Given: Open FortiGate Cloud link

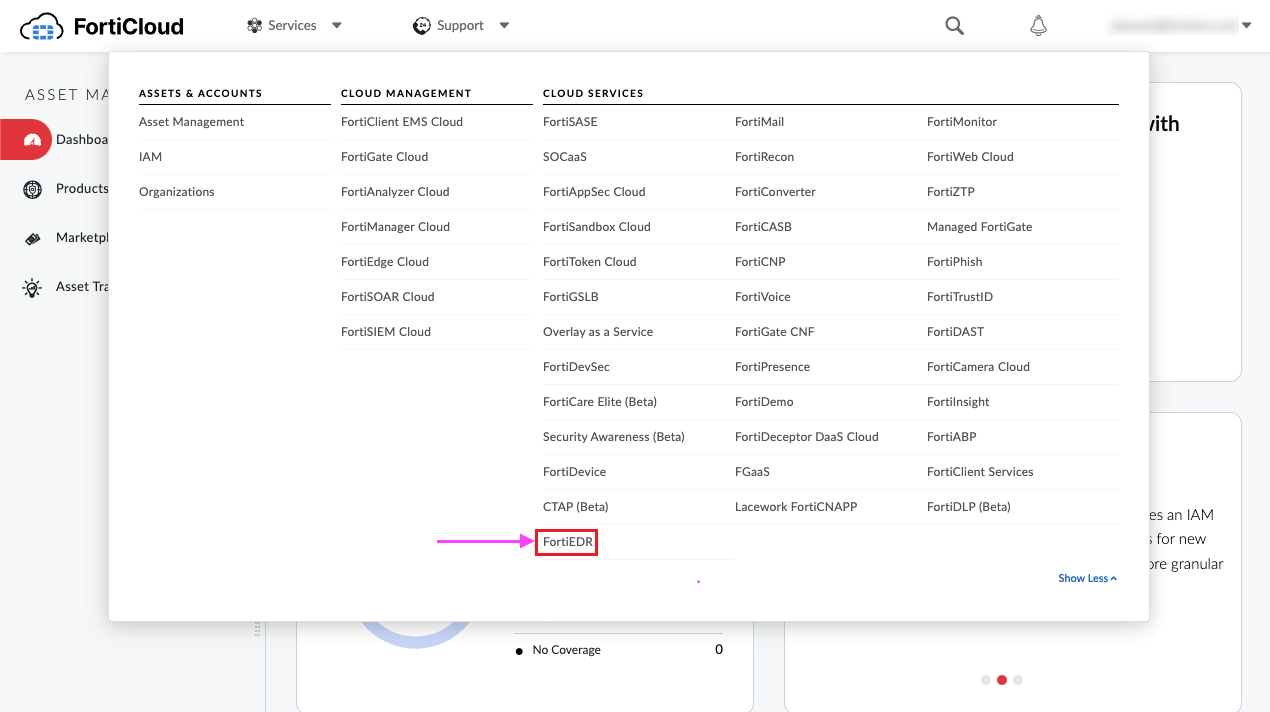Looking at the screenshot, I should (x=384, y=157).
